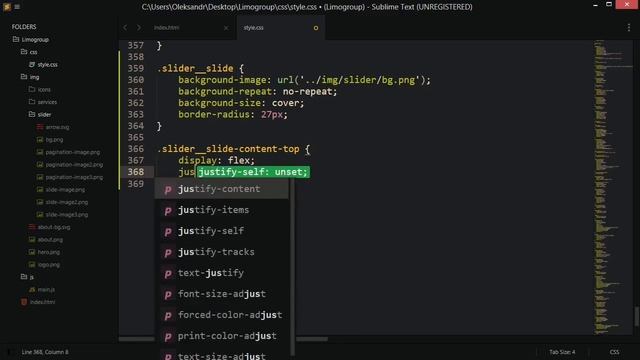Click the autocomplete list scrollbar
The width and height of the screenshot is (640, 360).
[292, 267]
